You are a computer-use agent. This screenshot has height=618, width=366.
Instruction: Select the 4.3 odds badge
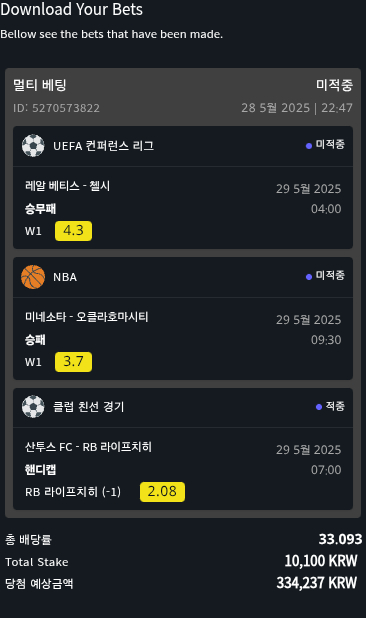[74, 231]
